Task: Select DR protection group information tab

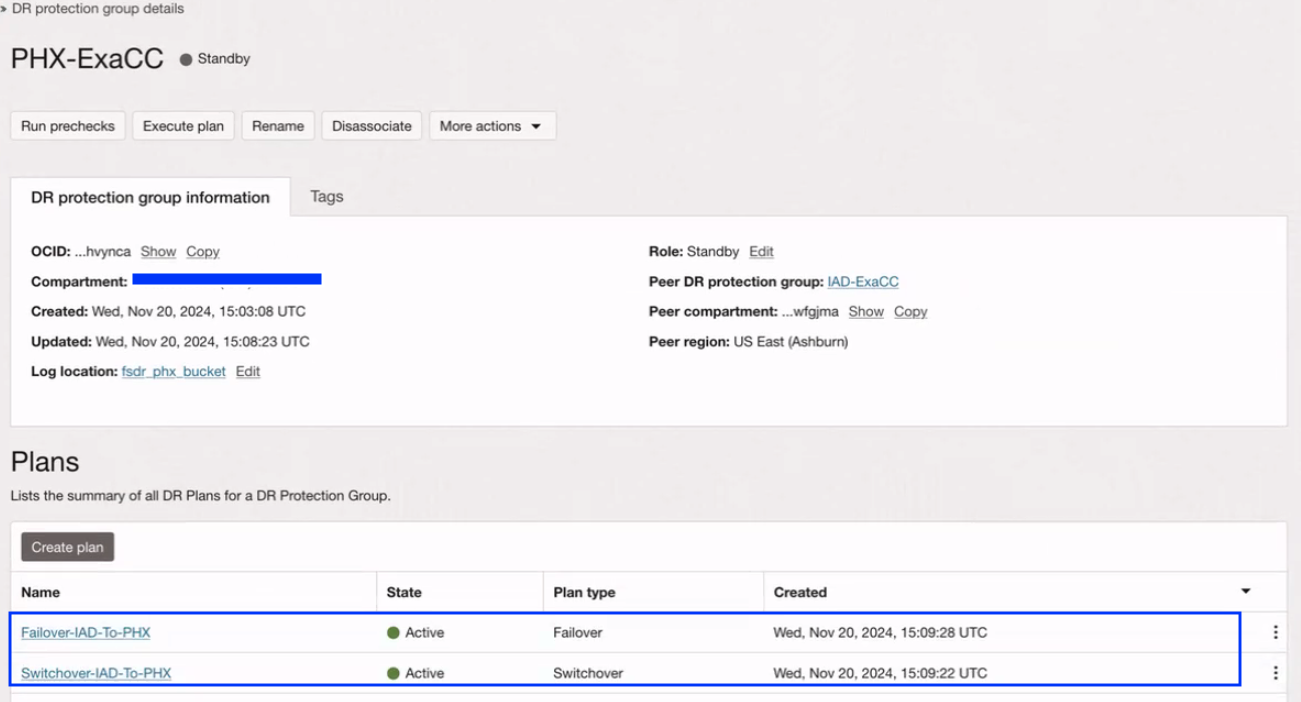Action: pos(150,198)
